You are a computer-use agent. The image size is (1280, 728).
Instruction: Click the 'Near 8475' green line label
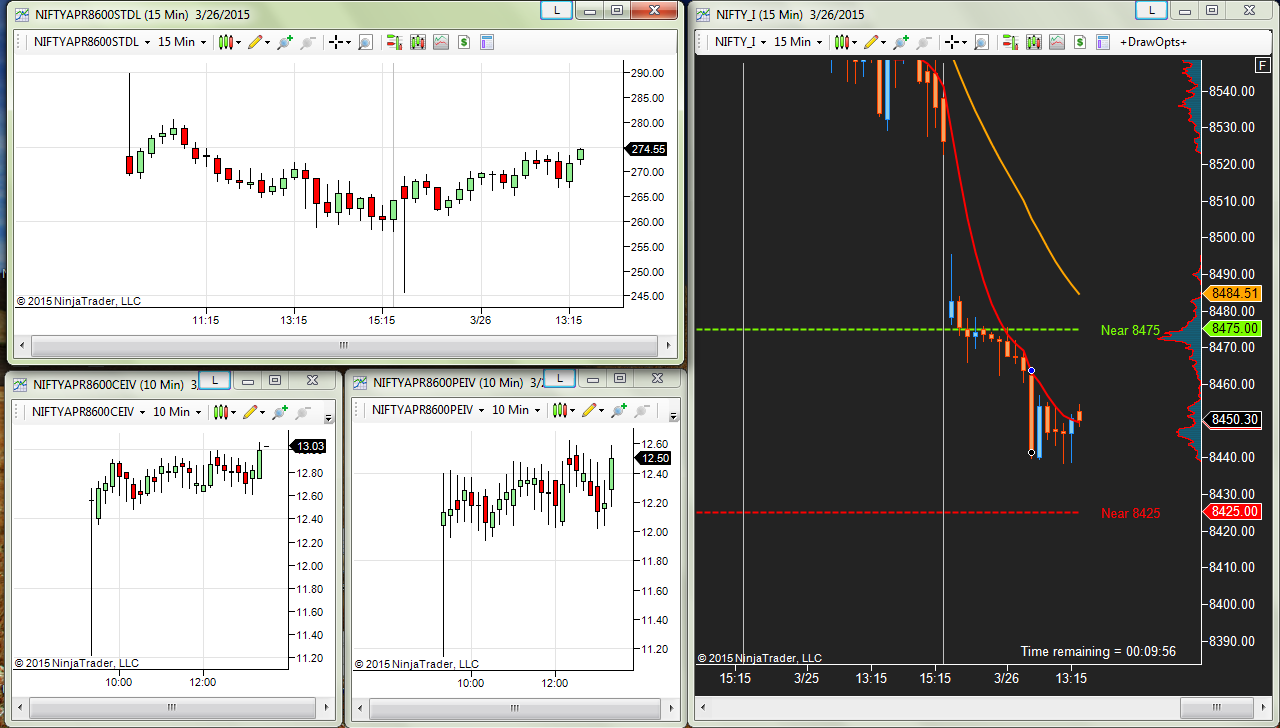pyautogui.click(x=1130, y=330)
